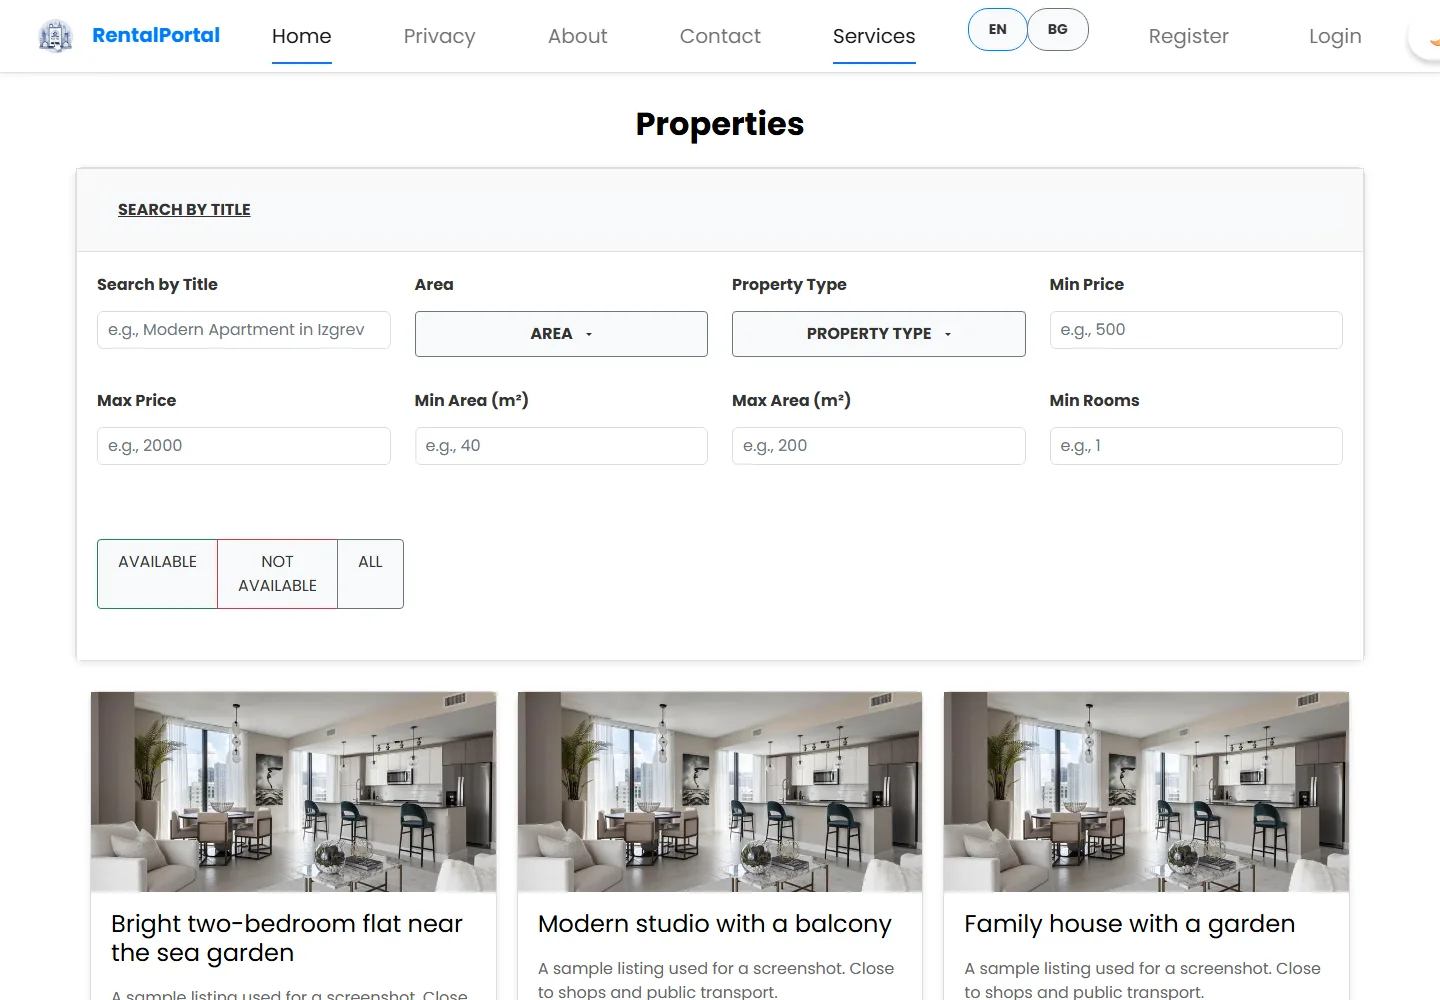Image resolution: width=1440 pixels, height=1000 pixels.
Task: Focus the Min Area input
Action: (561, 446)
